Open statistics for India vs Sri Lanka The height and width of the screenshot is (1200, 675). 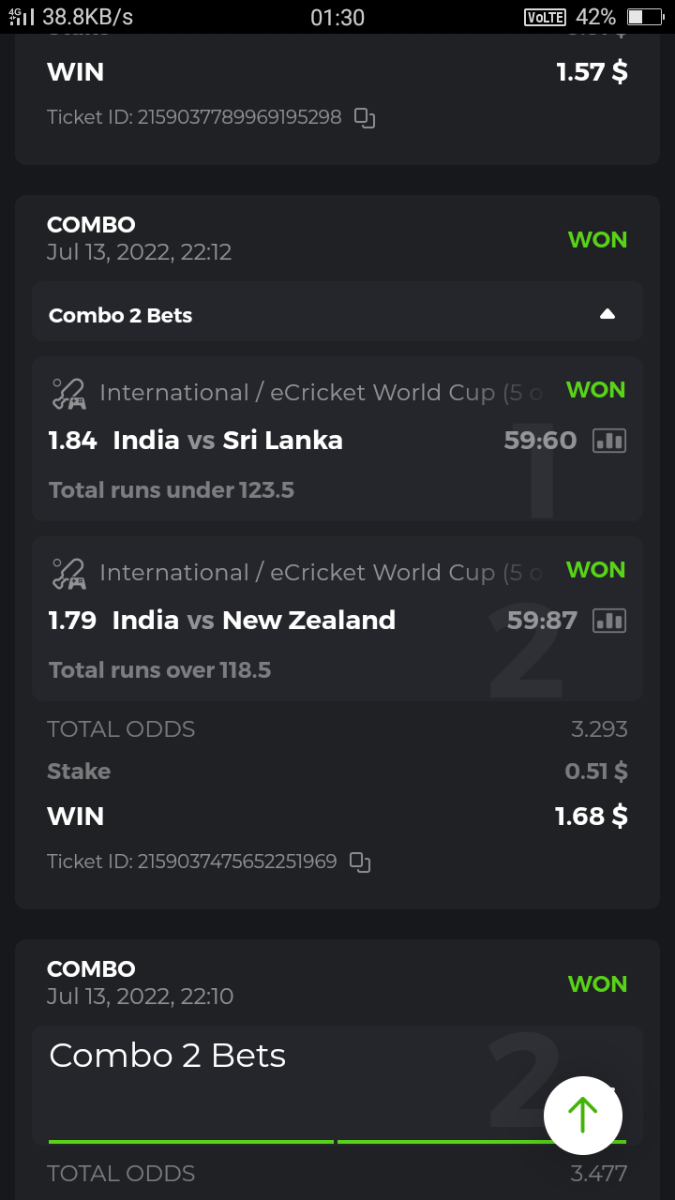click(x=609, y=441)
